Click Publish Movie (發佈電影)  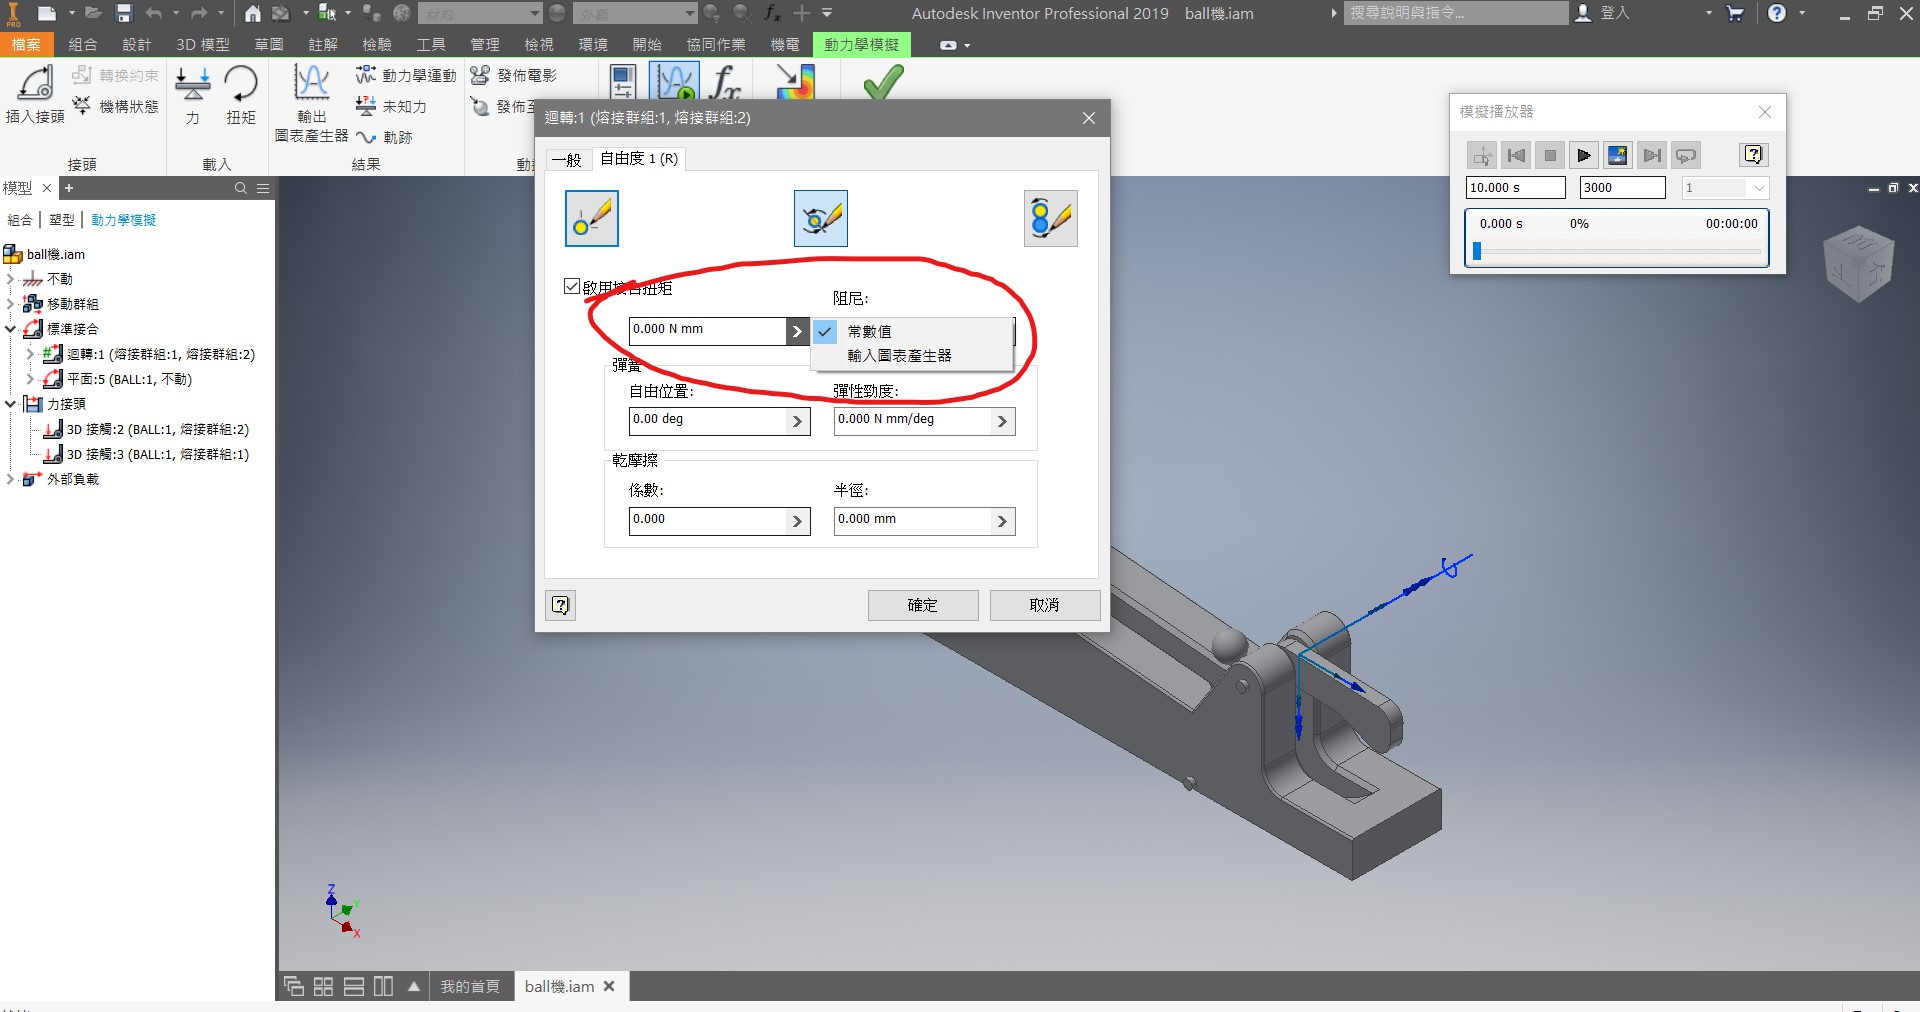click(x=514, y=76)
